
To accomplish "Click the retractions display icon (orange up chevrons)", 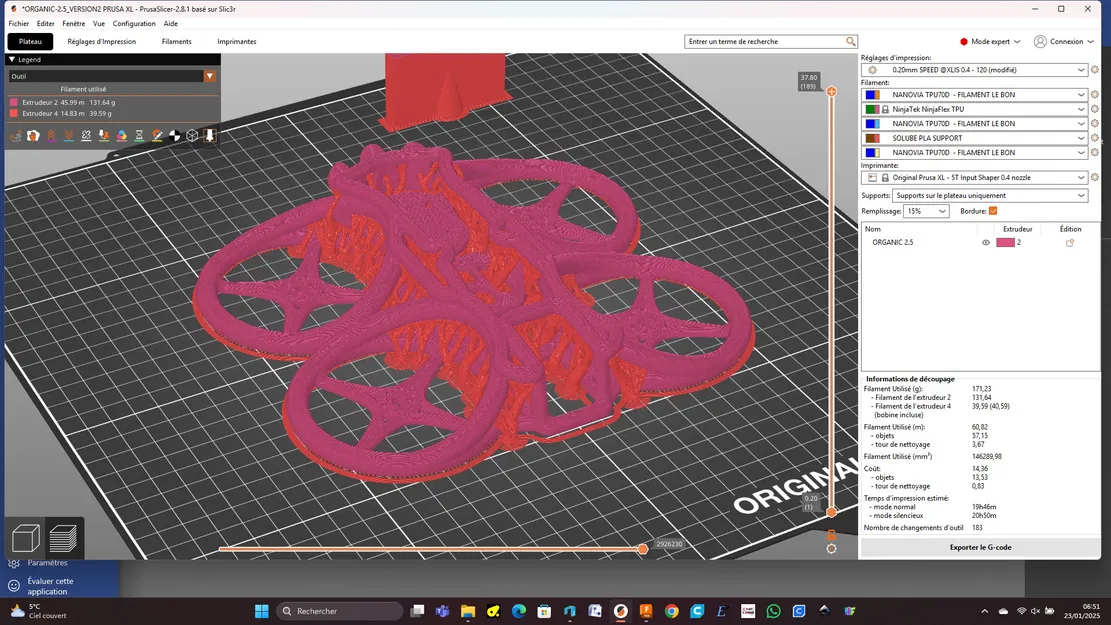I will 50,135.
